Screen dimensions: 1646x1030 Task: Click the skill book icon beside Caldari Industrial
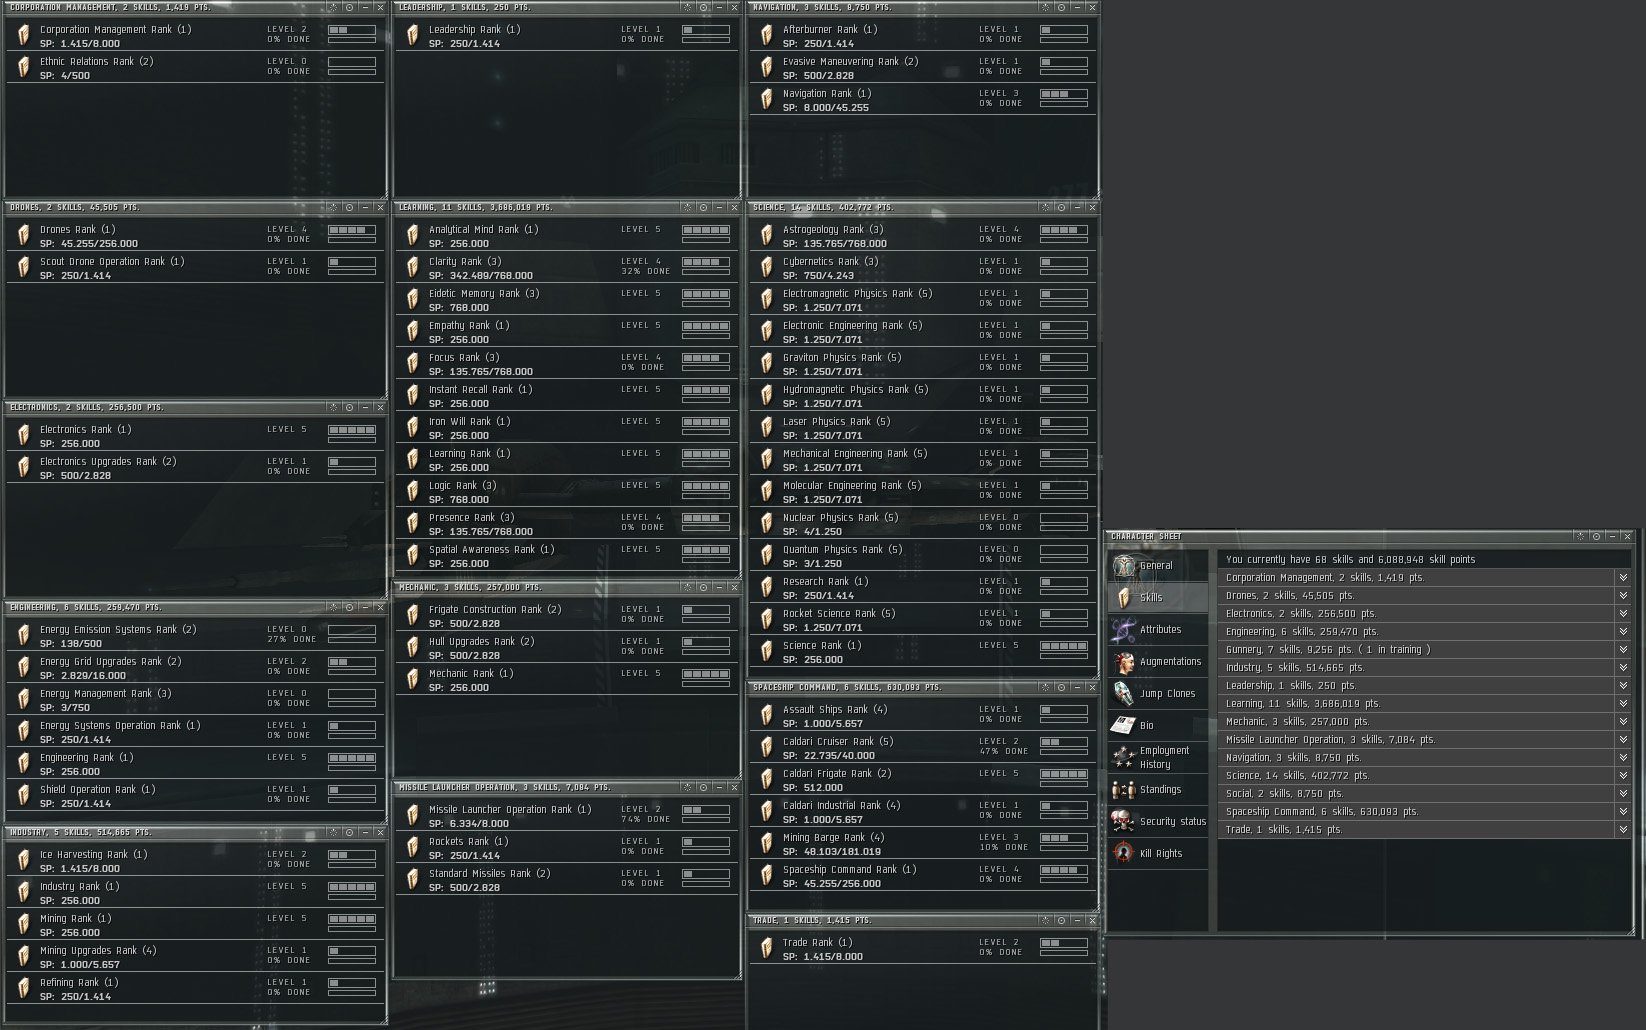click(767, 812)
